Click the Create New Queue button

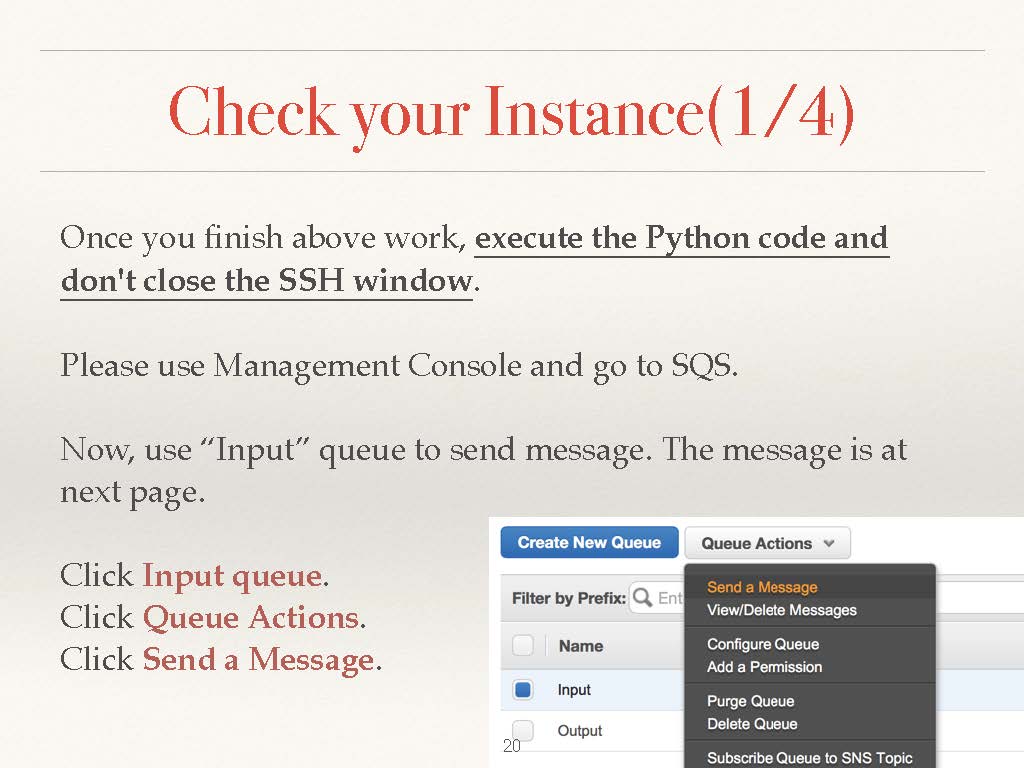(x=589, y=543)
